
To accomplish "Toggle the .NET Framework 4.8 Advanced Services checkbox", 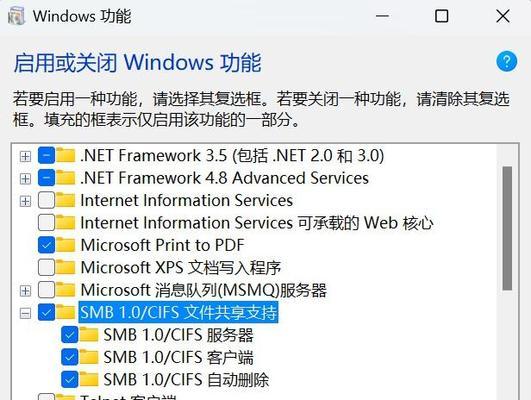I will pyautogui.click(x=46, y=178).
